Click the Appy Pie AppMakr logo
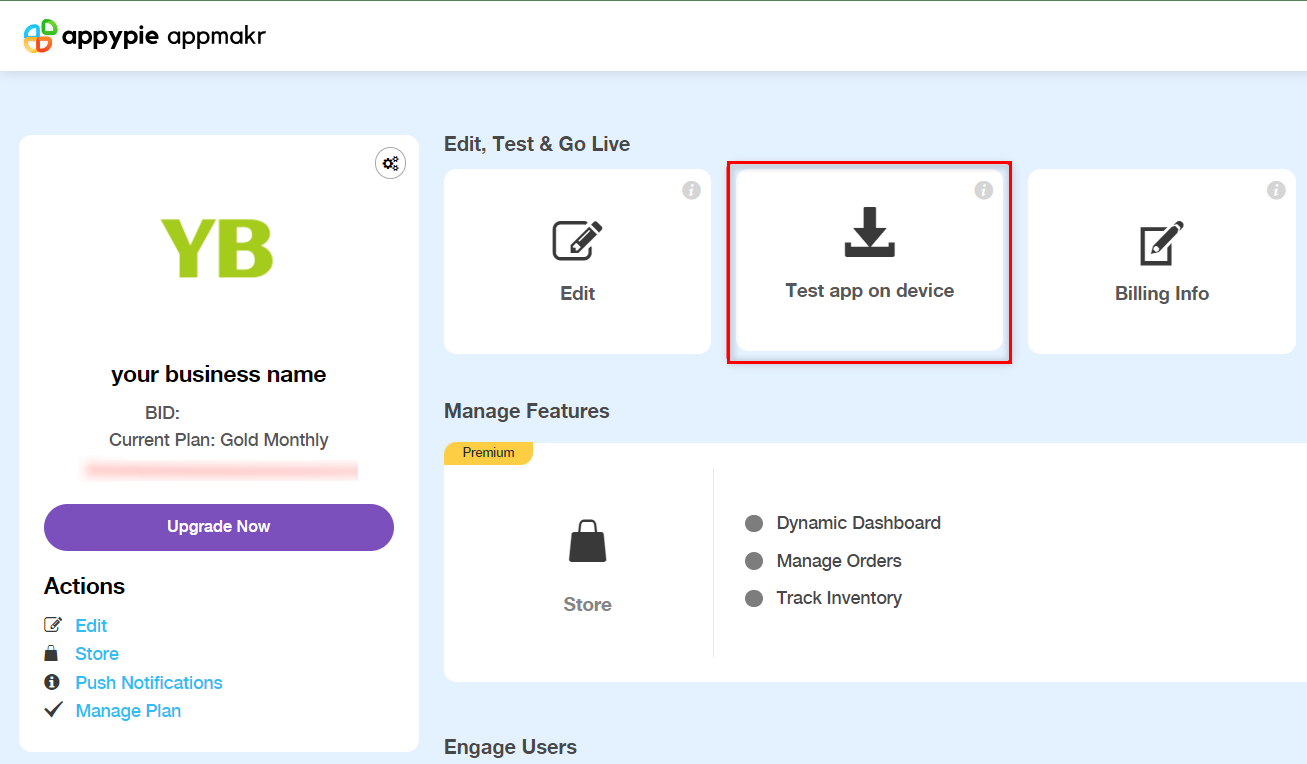Image resolution: width=1307 pixels, height=764 pixels. [x=143, y=35]
